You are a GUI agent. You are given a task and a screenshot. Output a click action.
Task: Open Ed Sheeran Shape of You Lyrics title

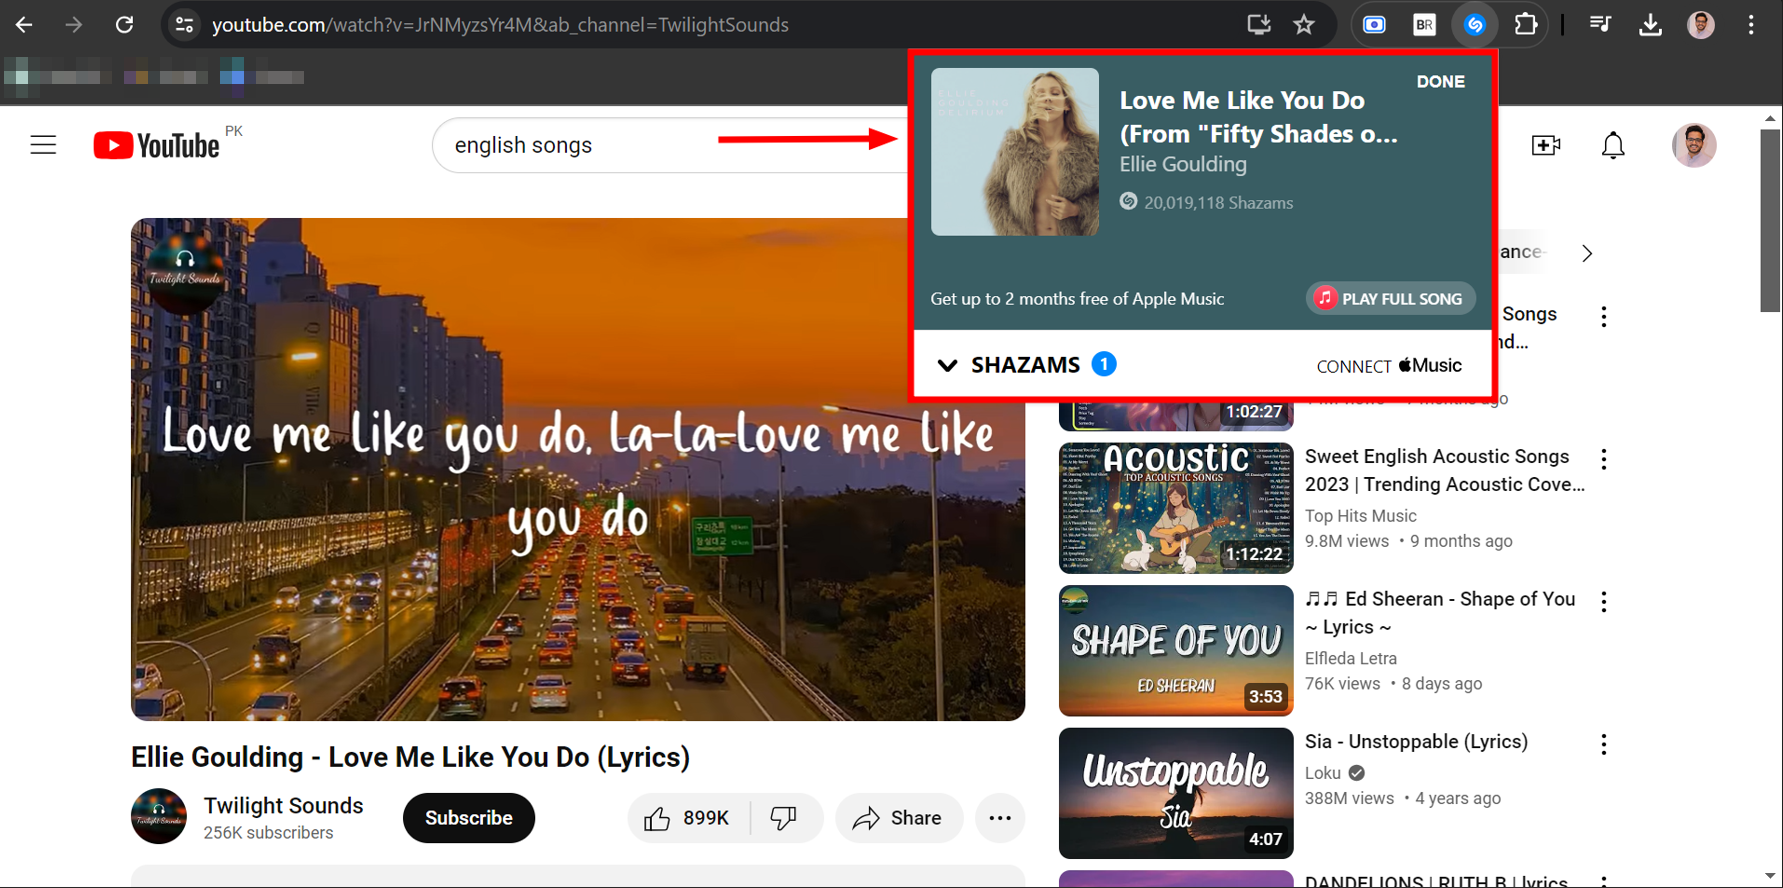(1440, 613)
